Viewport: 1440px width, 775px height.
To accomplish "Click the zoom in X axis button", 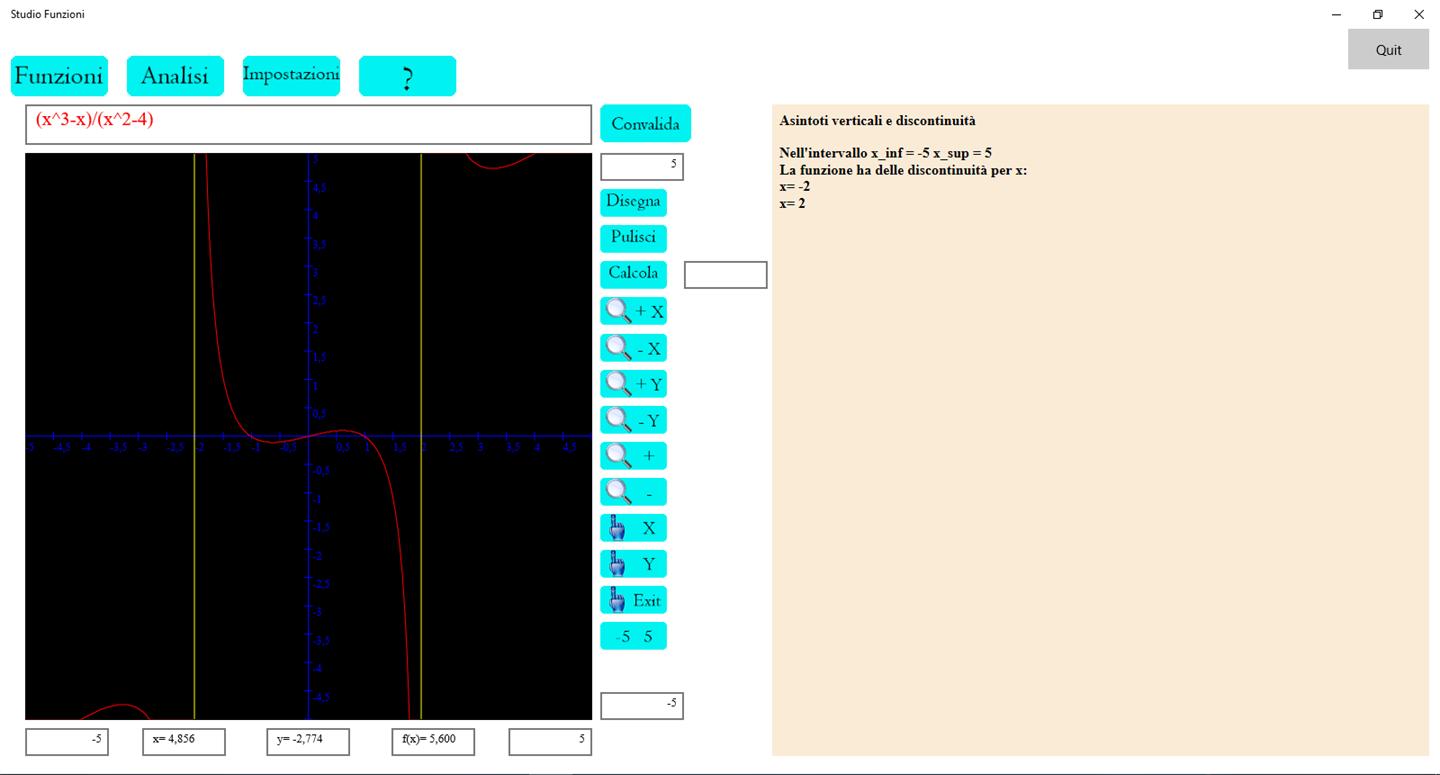I will (x=633, y=311).
